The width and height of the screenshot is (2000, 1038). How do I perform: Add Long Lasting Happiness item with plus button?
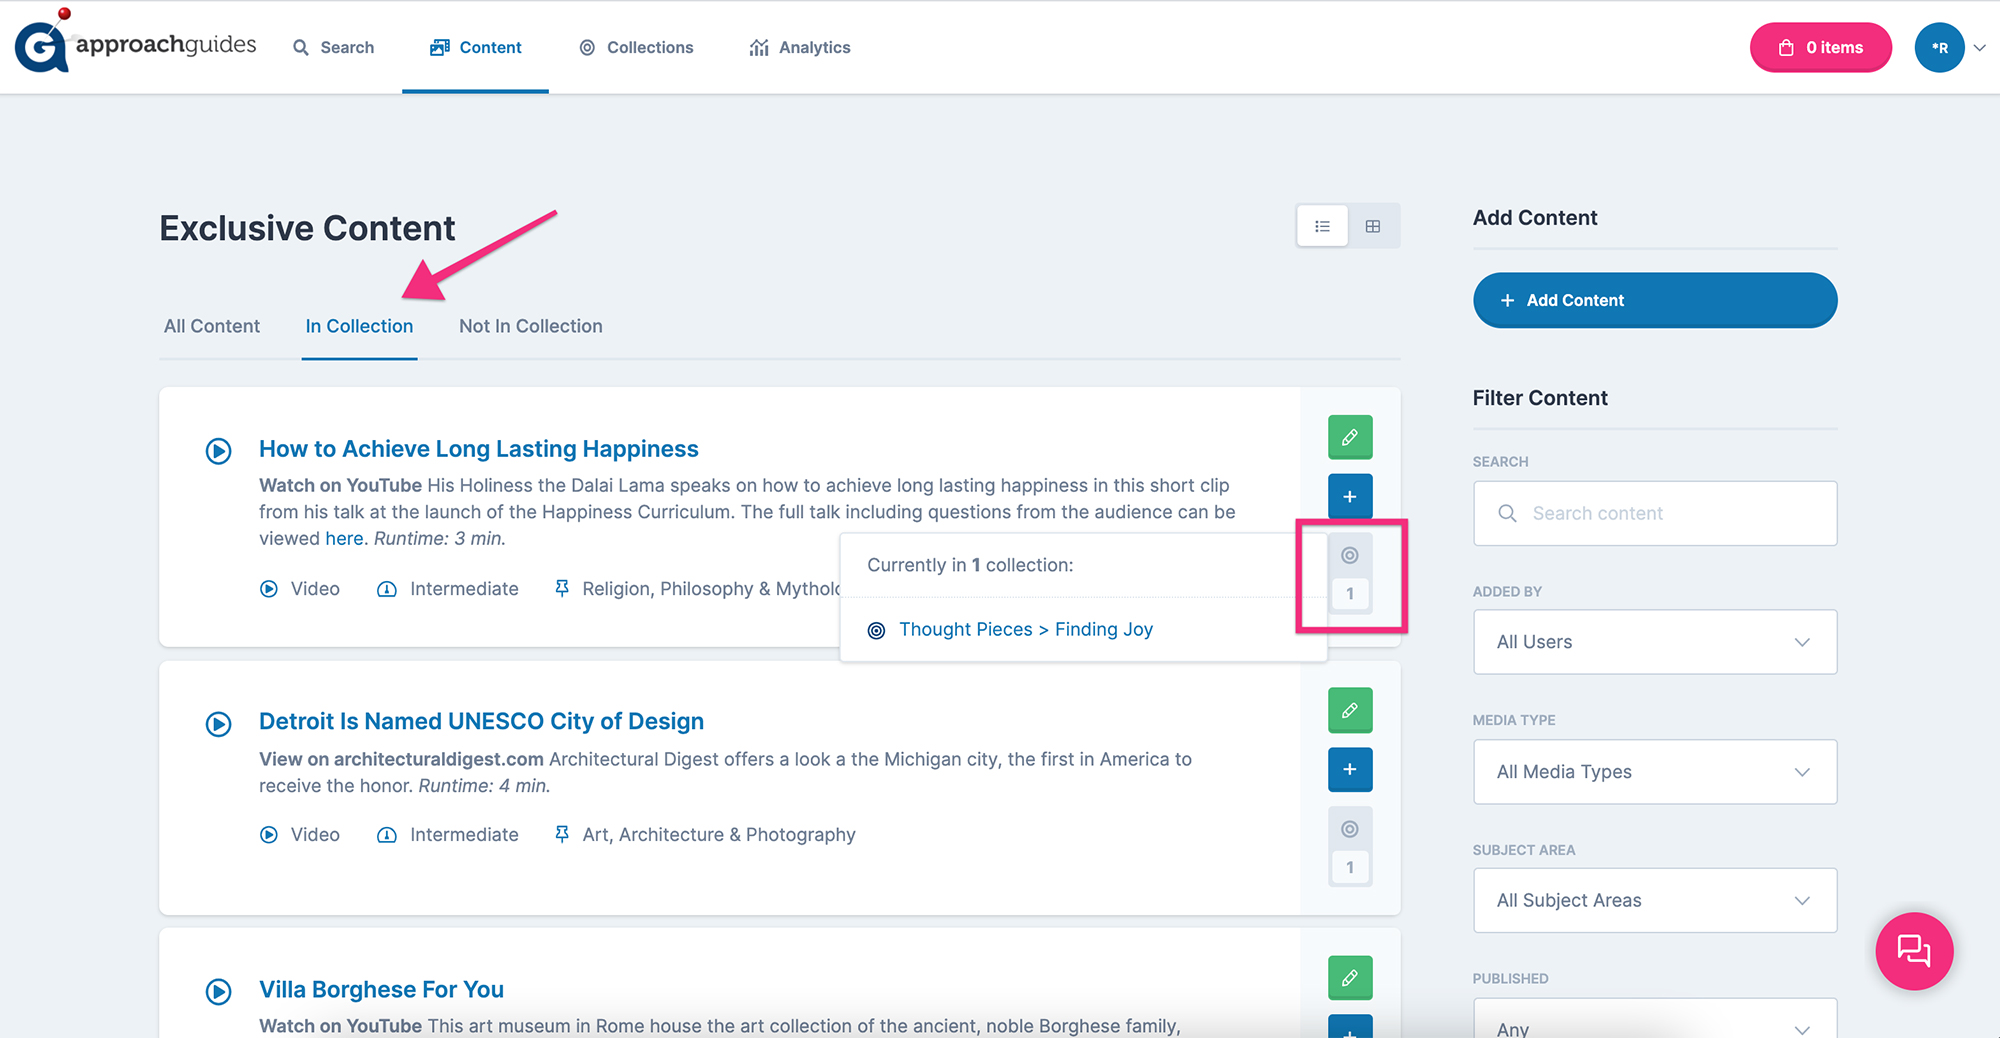(1350, 496)
